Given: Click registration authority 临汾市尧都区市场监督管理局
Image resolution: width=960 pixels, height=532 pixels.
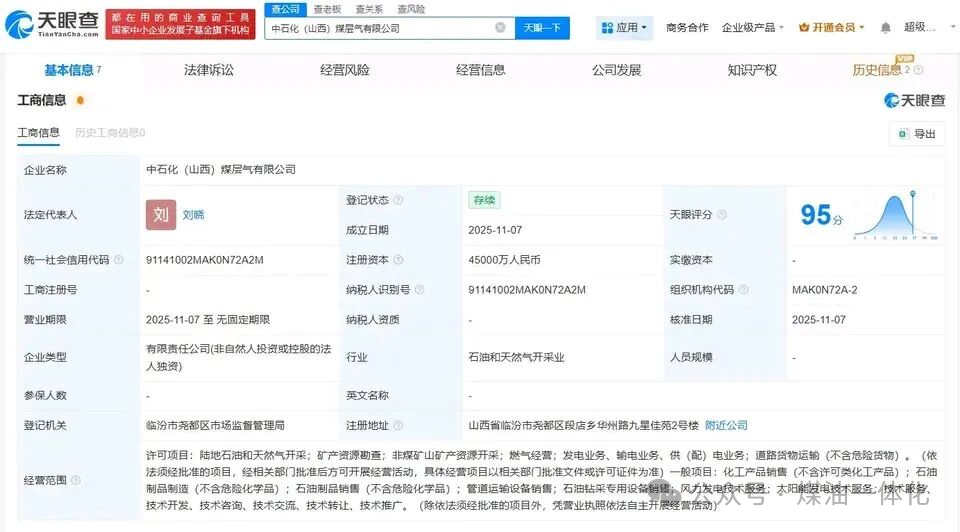Looking at the screenshot, I should pyautogui.click(x=215, y=425).
